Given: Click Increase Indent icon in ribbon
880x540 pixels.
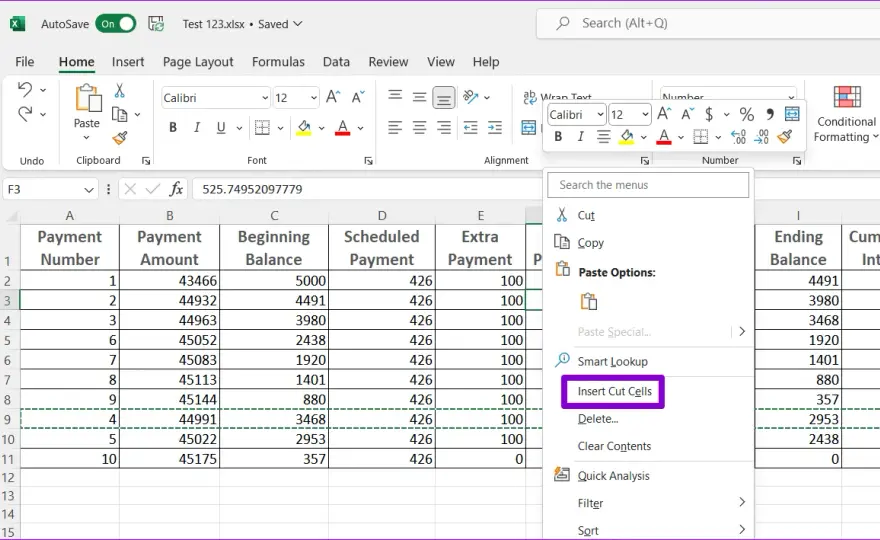Looking at the screenshot, I should point(494,128).
